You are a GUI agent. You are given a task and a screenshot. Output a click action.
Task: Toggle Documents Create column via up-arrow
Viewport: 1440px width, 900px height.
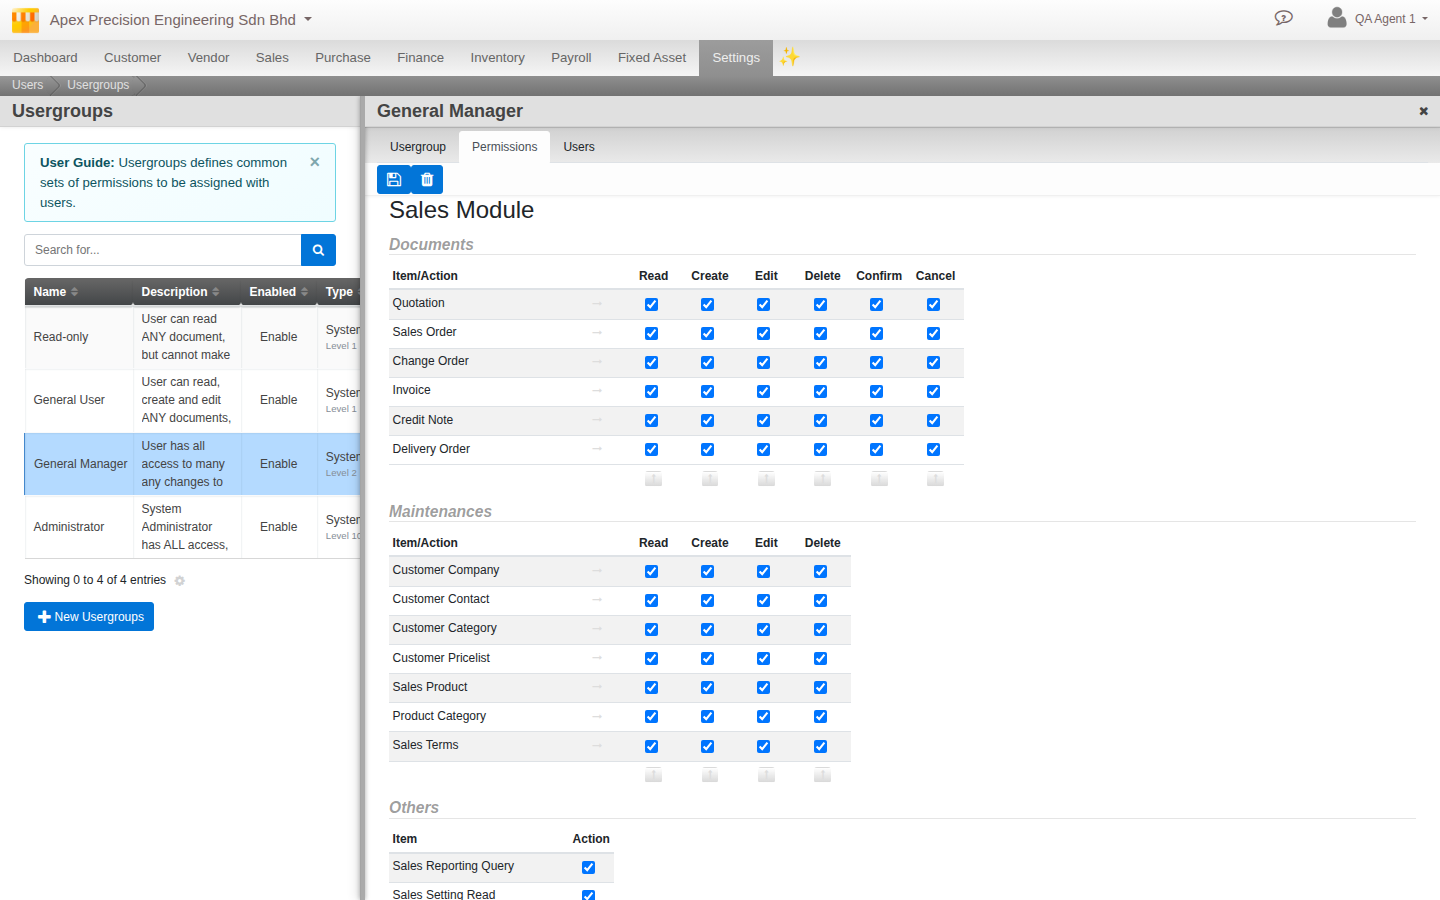coord(710,479)
